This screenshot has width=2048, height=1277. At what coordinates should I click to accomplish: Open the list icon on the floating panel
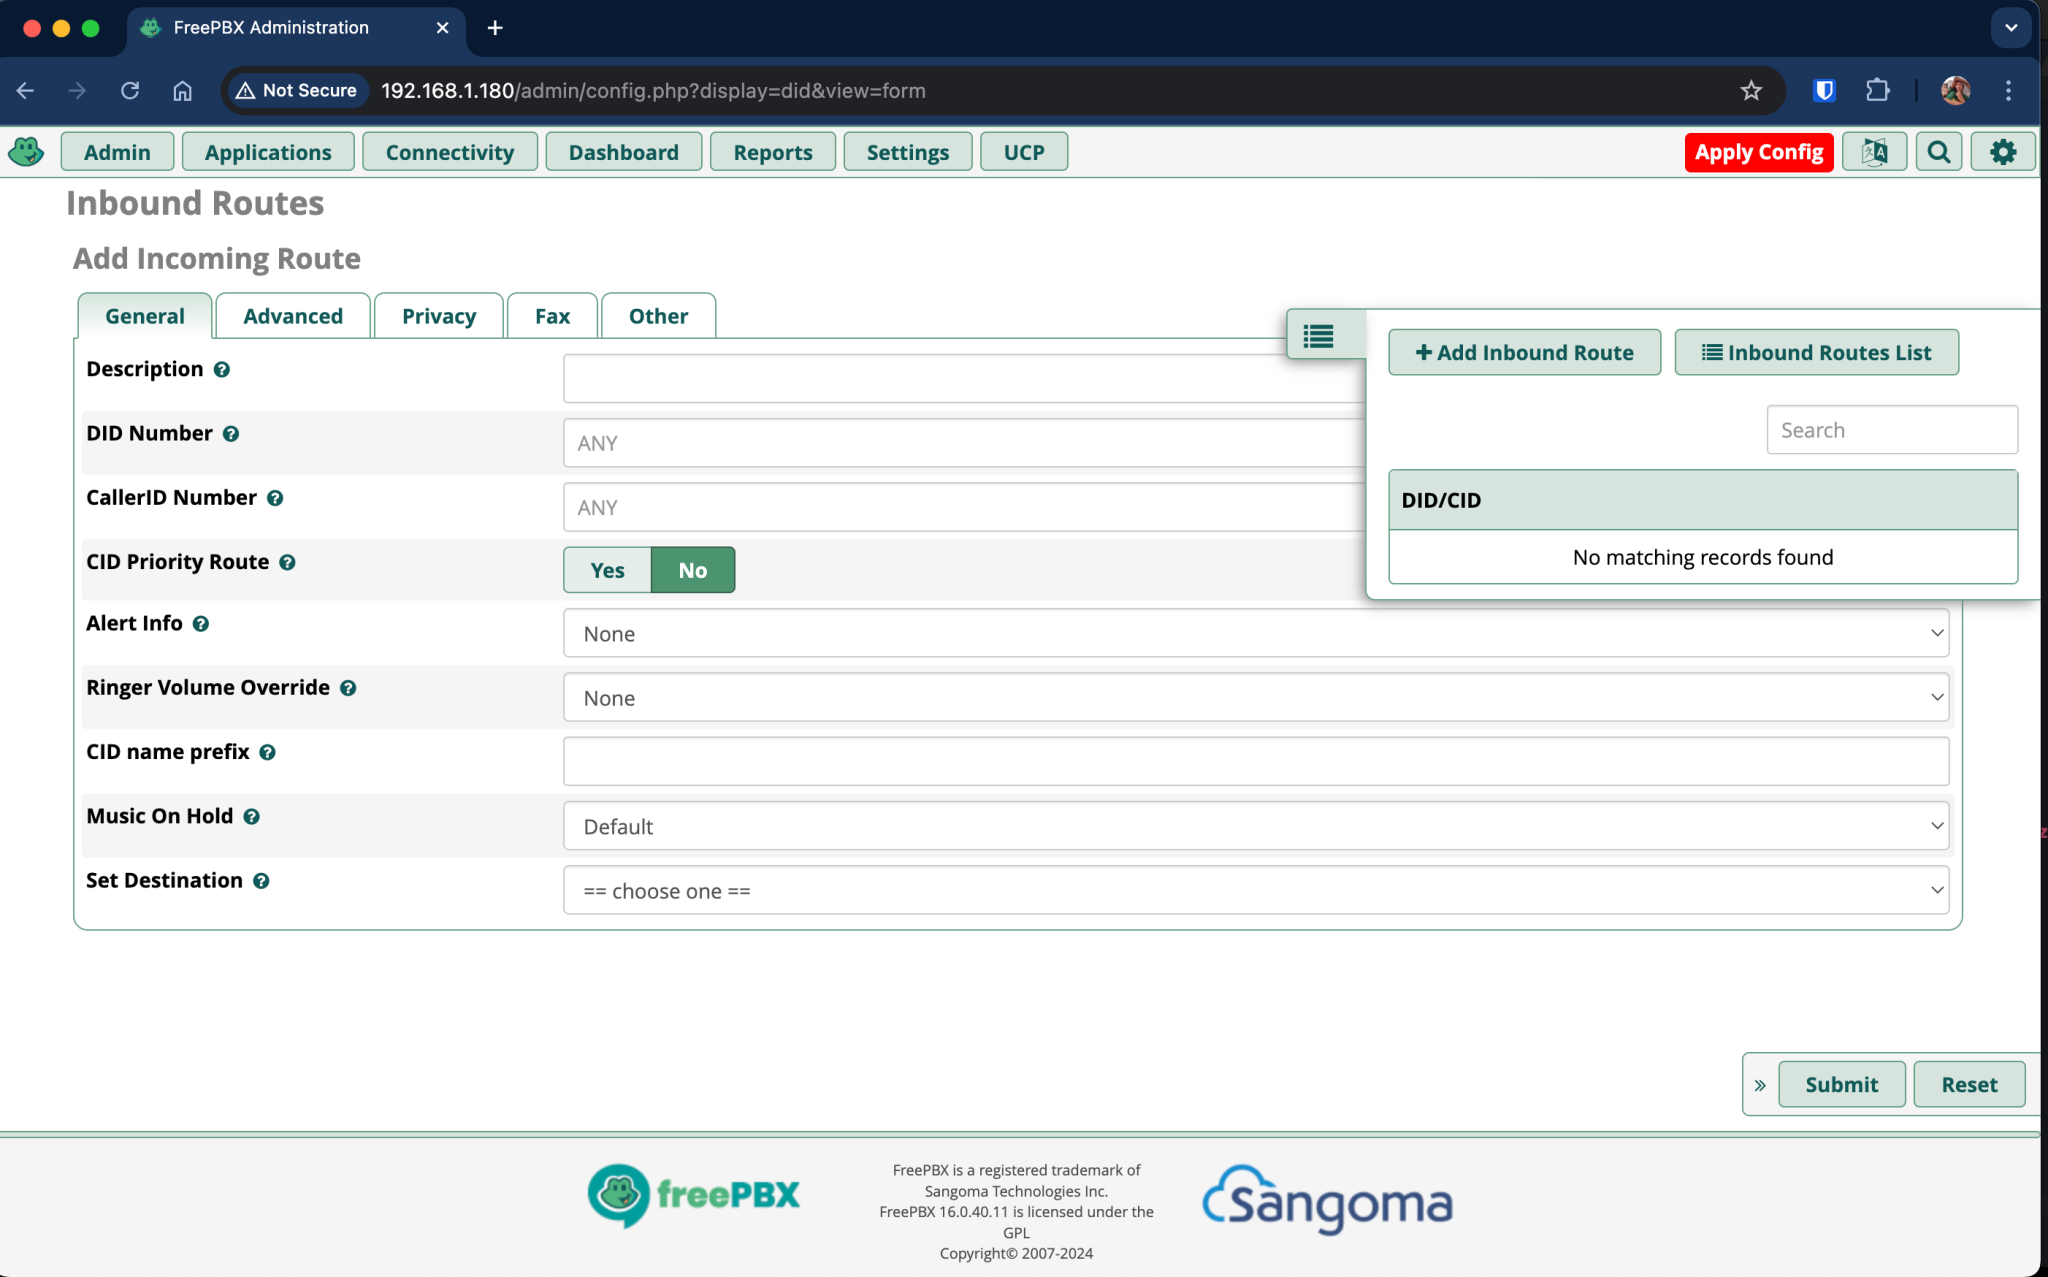[x=1319, y=337]
